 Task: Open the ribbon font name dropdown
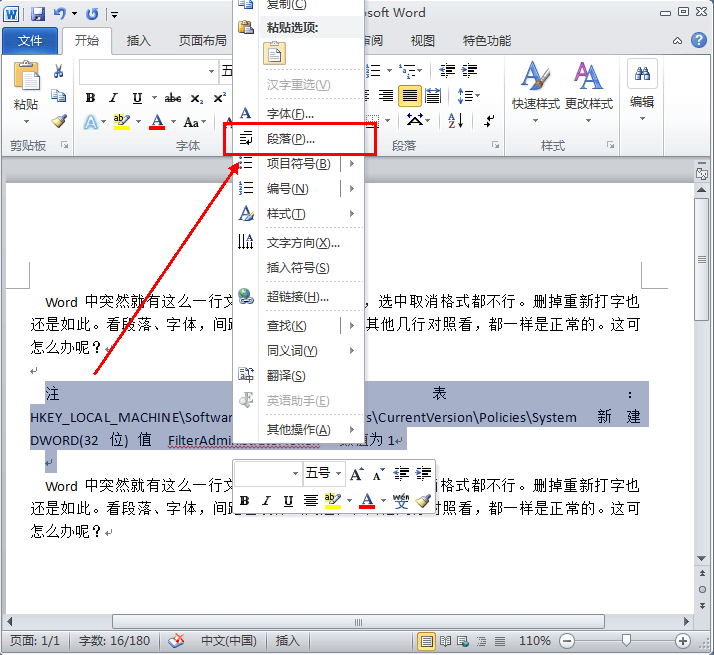[x=211, y=72]
